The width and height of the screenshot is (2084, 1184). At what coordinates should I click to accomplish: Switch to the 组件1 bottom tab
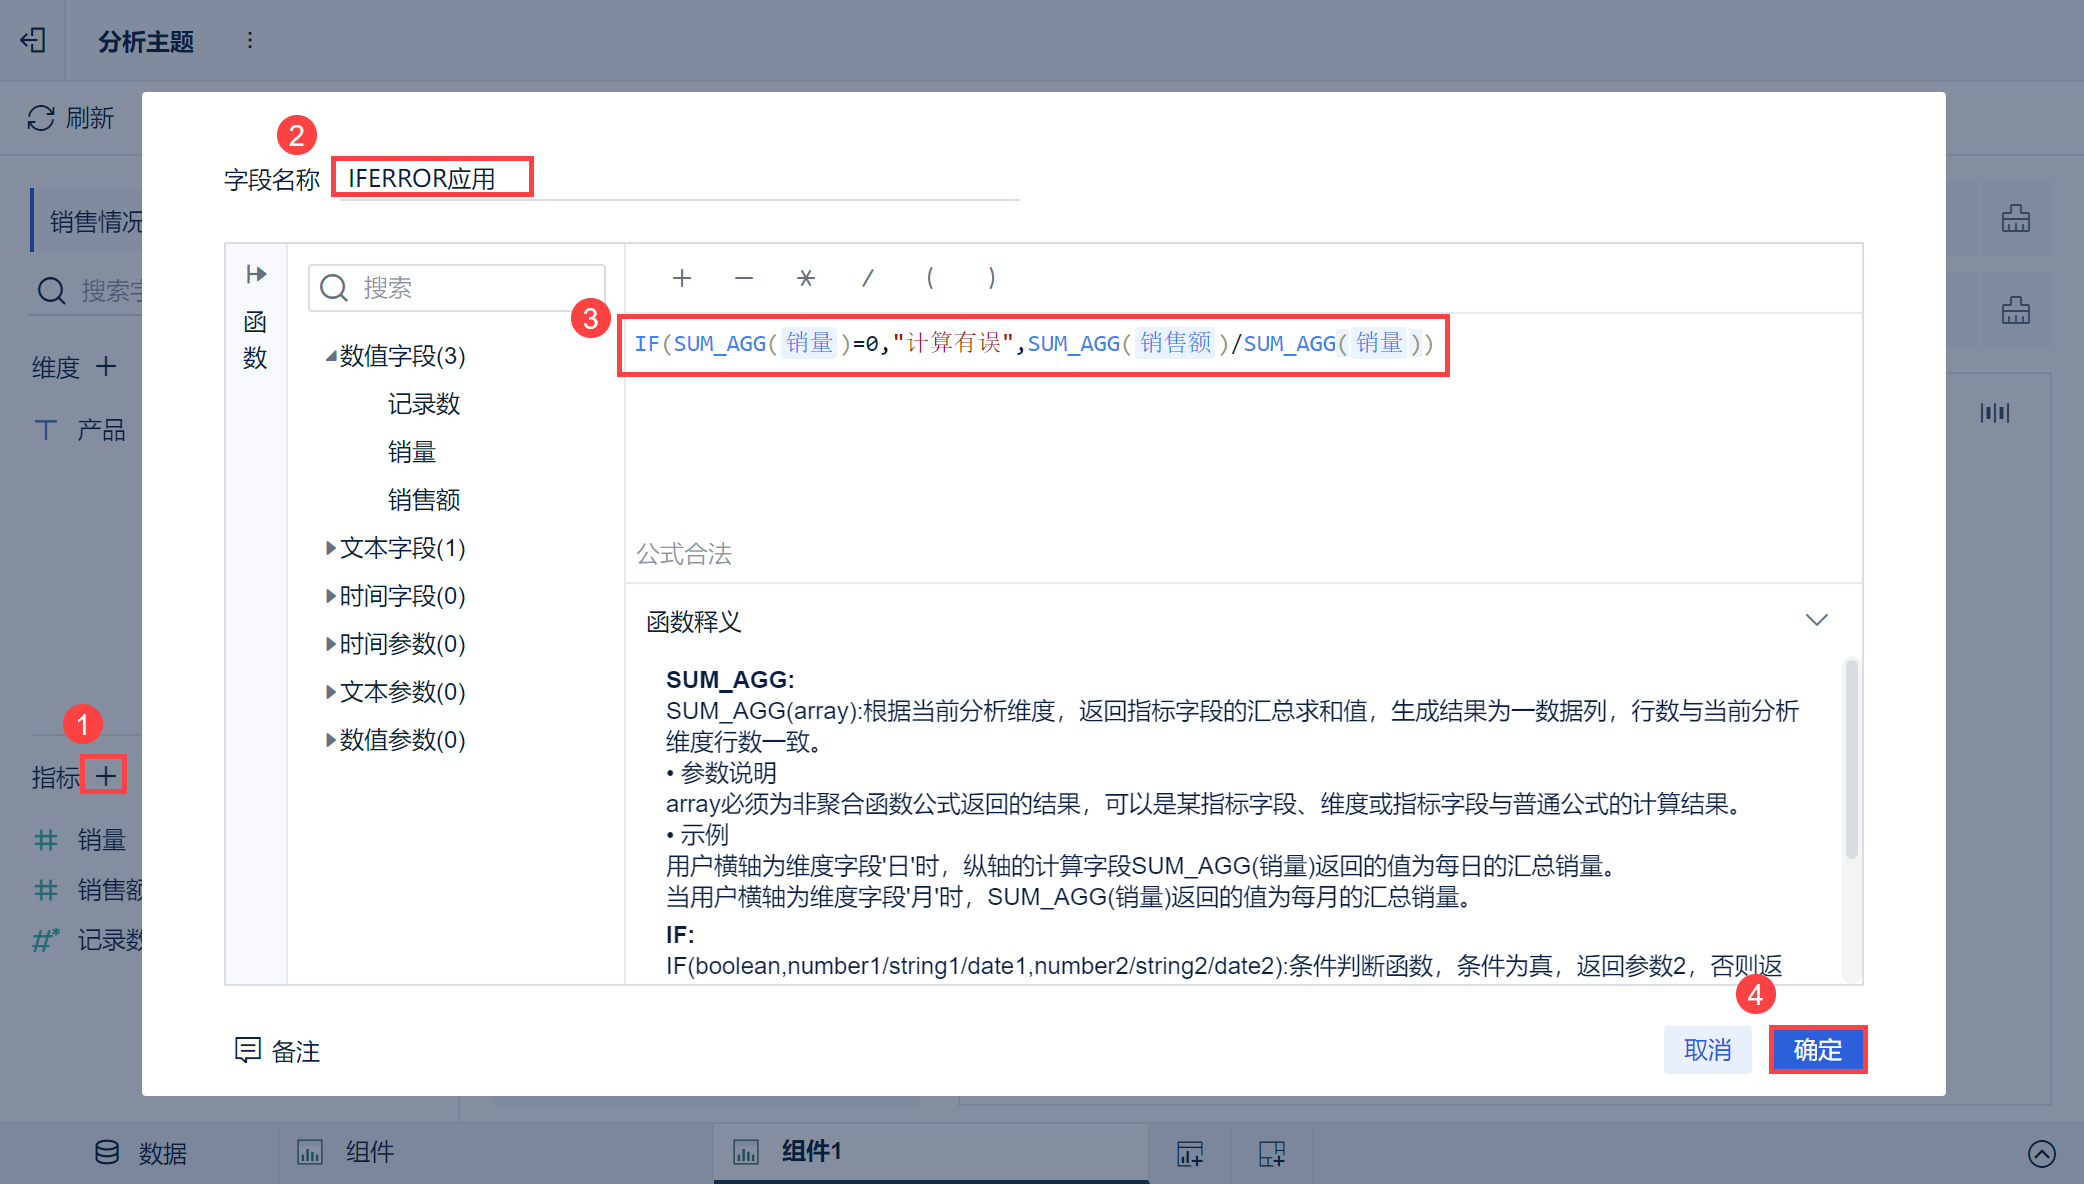(810, 1152)
